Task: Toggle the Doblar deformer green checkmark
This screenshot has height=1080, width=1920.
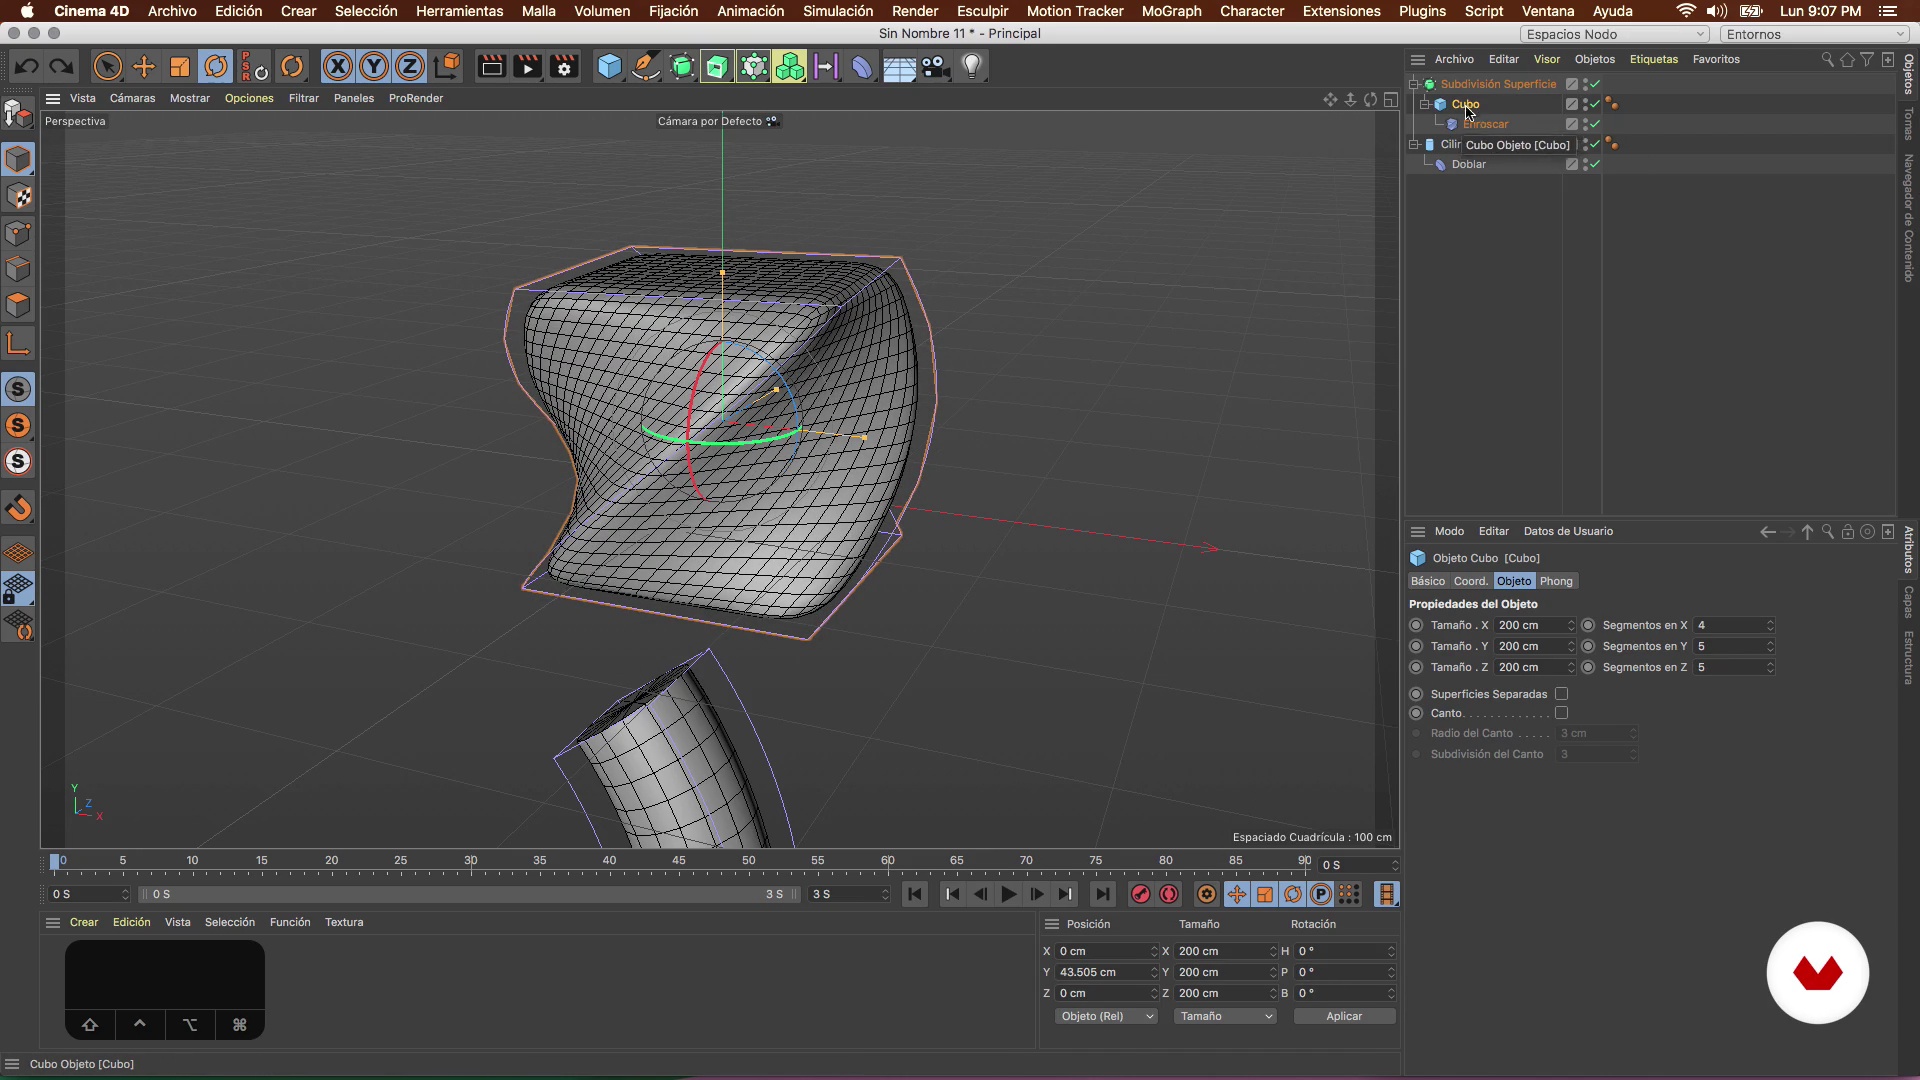Action: [x=1595, y=164]
